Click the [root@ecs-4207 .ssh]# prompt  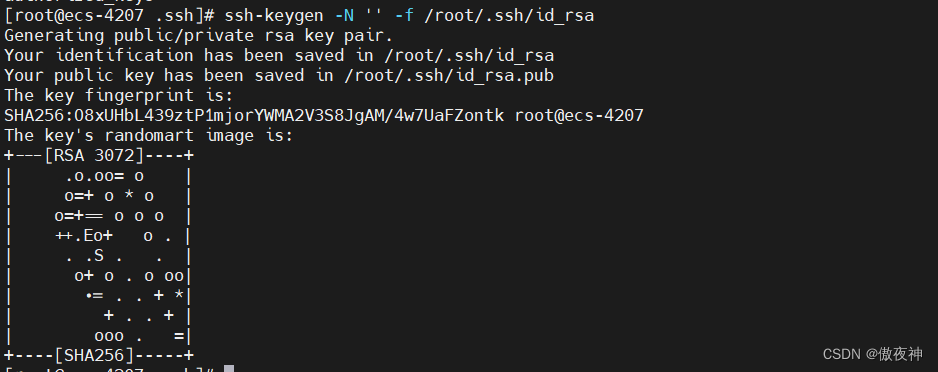click(109, 15)
